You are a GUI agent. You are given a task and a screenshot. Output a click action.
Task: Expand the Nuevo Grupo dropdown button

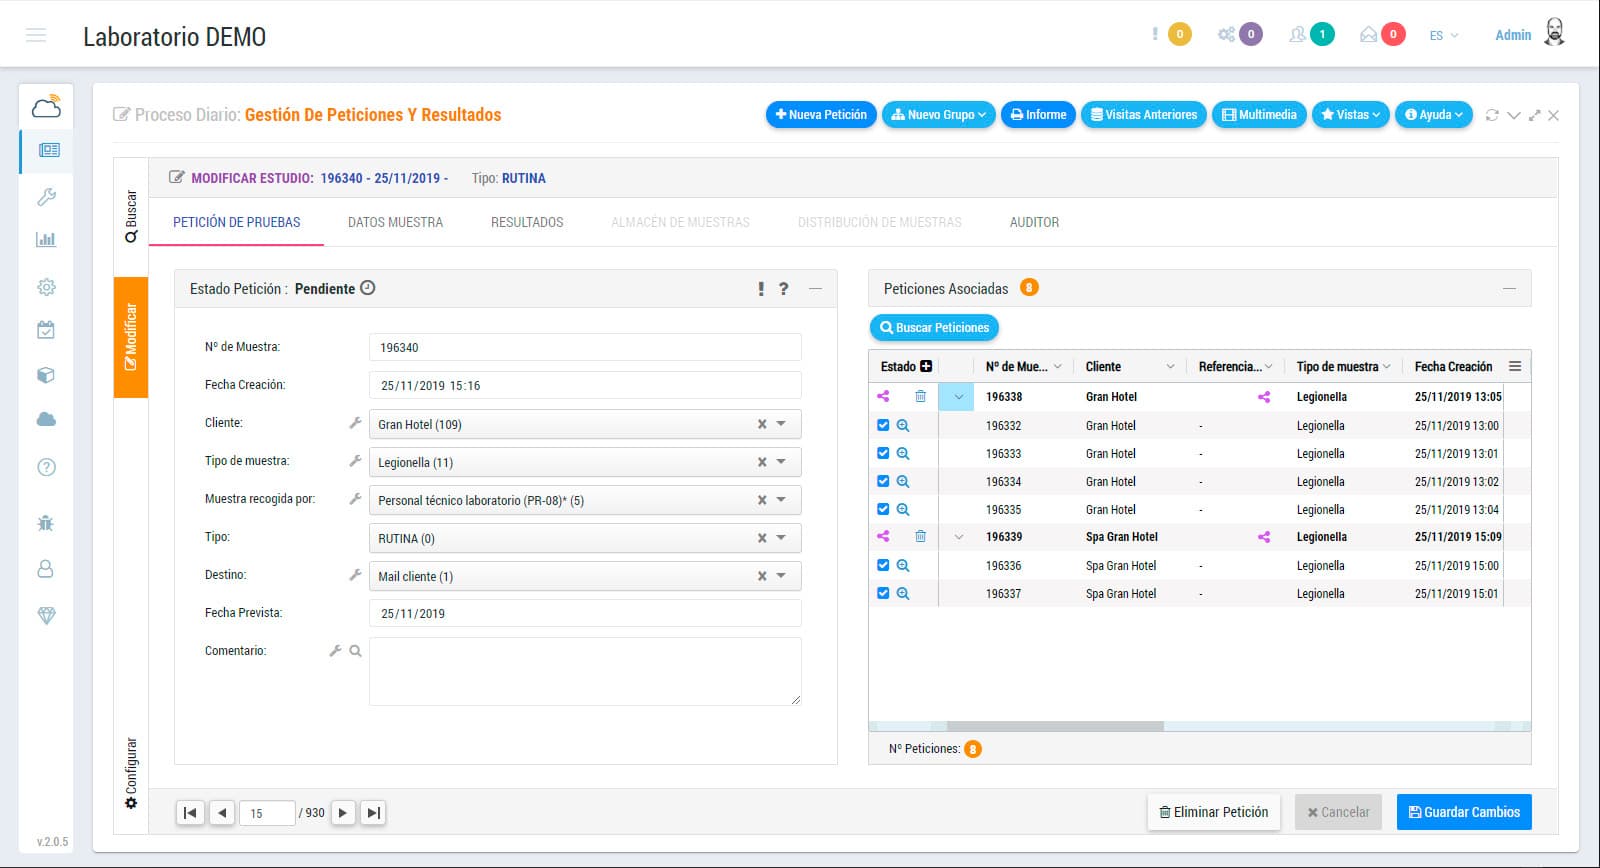(938, 115)
